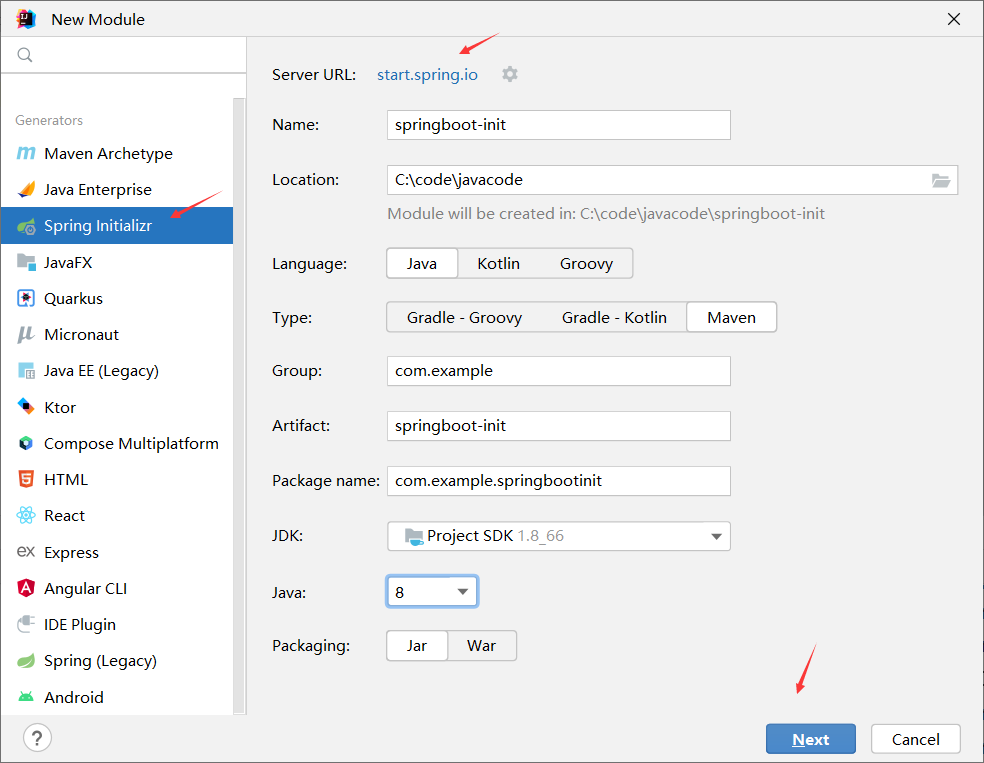Click the Quarkus generator icon
This screenshot has width=984, height=763.
click(x=26, y=298)
